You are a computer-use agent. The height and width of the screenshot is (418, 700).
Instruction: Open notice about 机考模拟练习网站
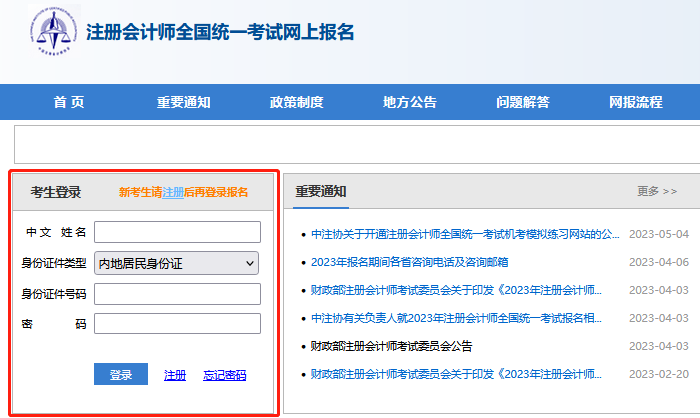465,234
